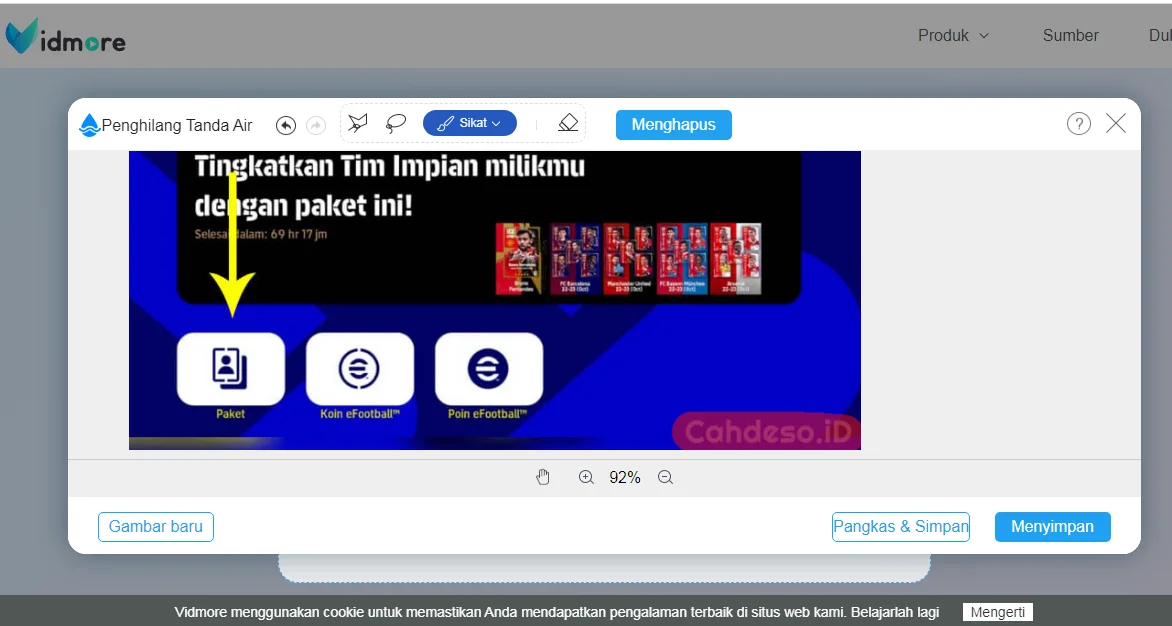Open the Produk menu
This screenshot has width=1172, height=626.
click(x=953, y=35)
